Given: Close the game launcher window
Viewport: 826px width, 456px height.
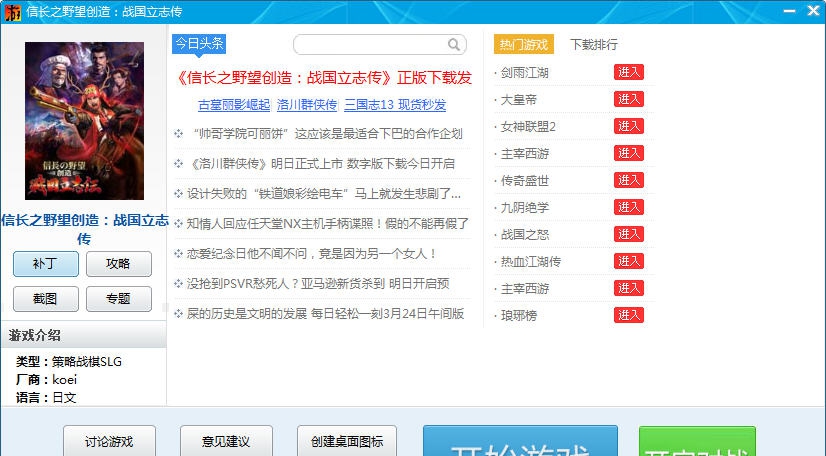Looking at the screenshot, I should (x=813, y=11).
